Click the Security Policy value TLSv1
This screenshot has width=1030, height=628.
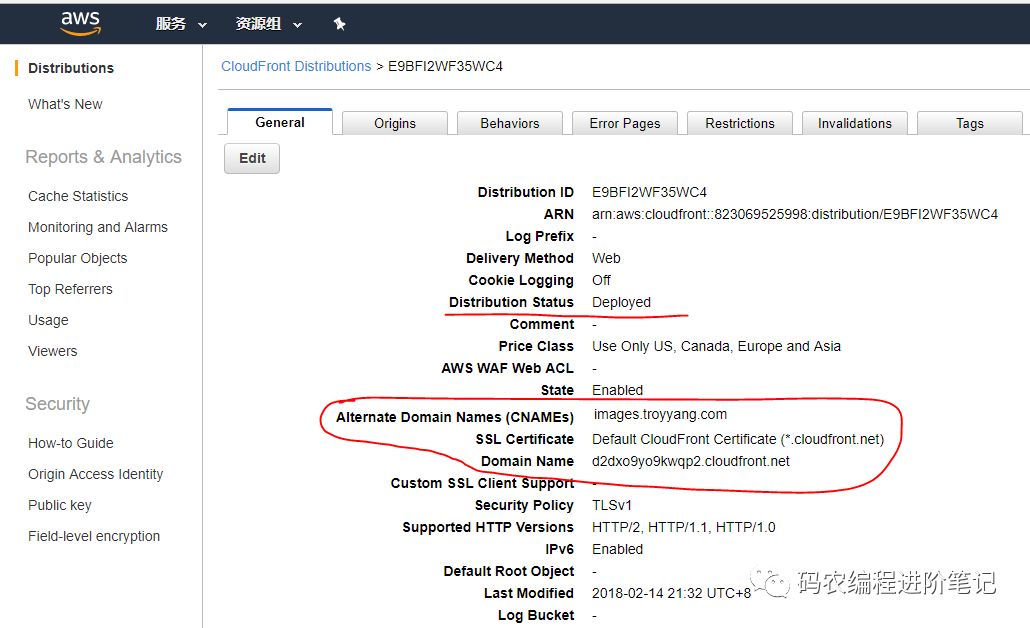(612, 505)
